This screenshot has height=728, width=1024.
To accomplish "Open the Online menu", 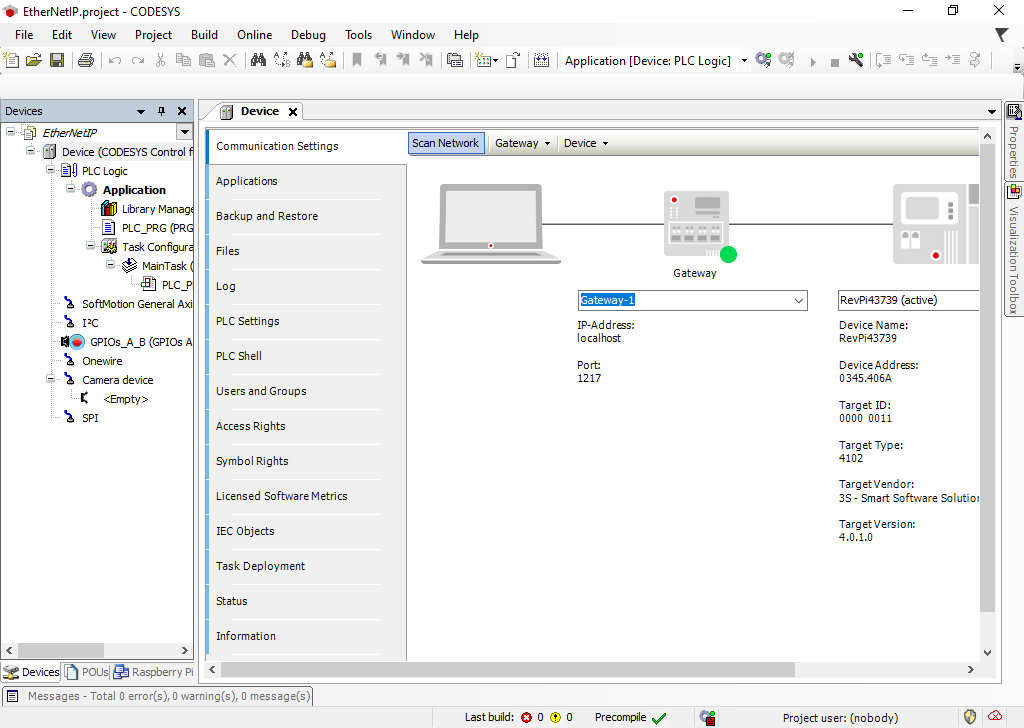I will pyautogui.click(x=255, y=34).
